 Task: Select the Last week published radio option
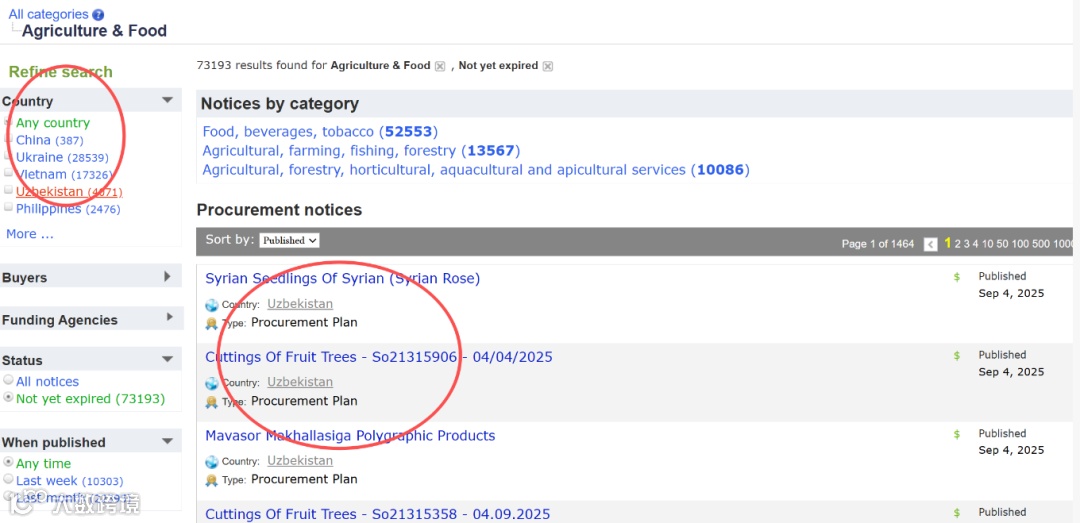point(8,480)
